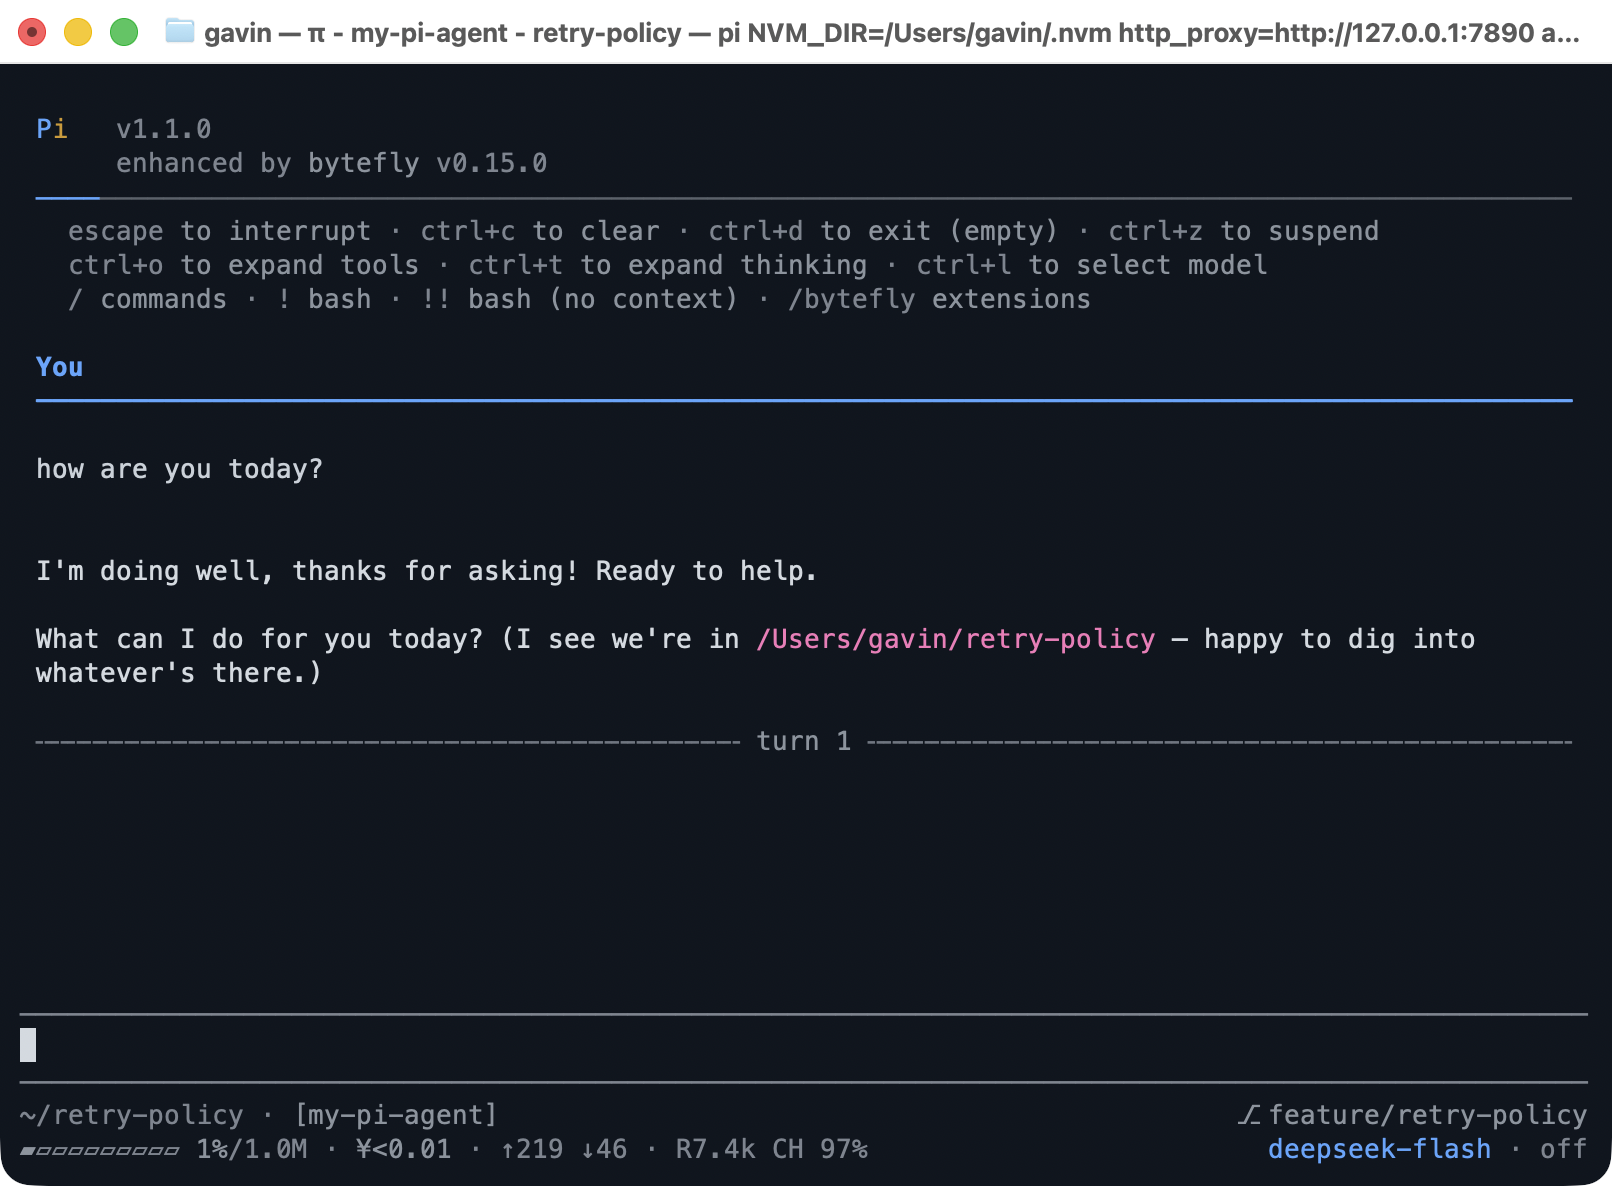This screenshot has height=1186, width=1612.
Task: Click the git branch icon before feature/retry-policy
Action: tap(1249, 1114)
